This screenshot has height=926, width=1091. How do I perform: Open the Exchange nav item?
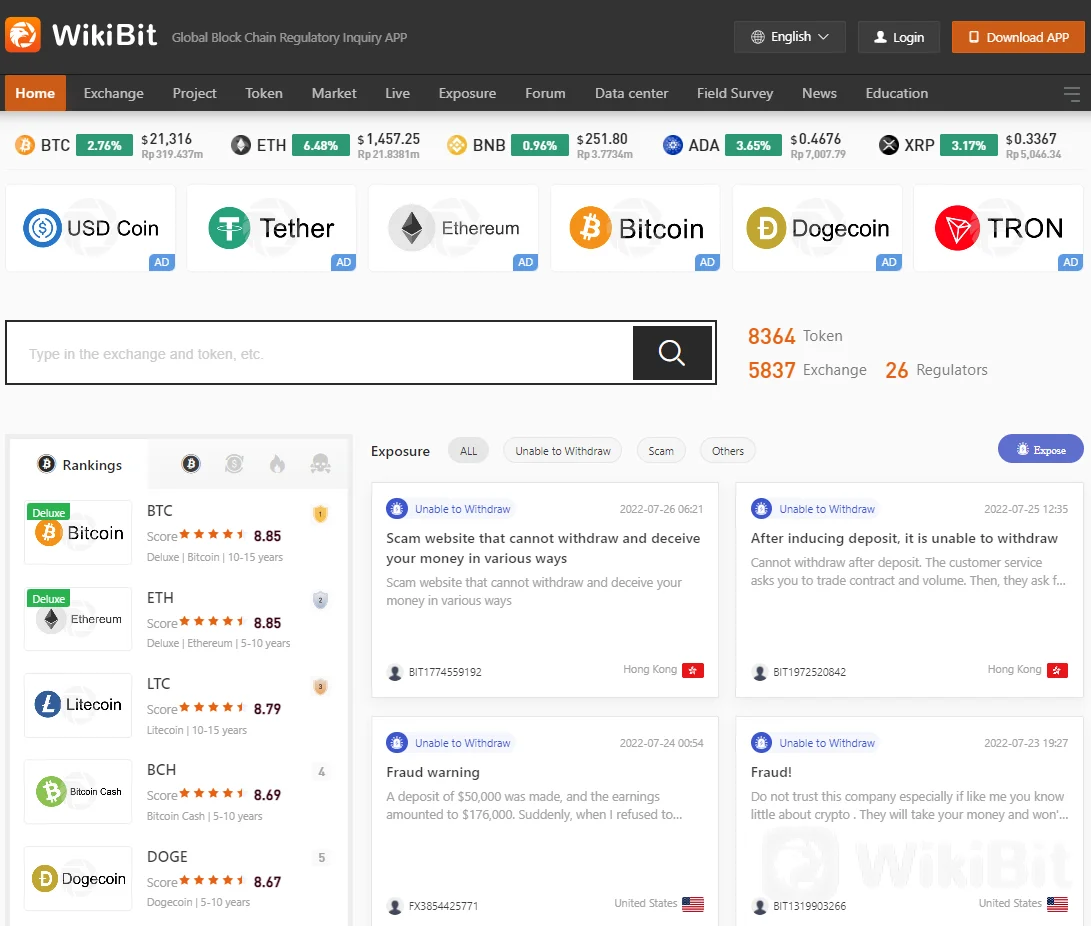click(113, 93)
